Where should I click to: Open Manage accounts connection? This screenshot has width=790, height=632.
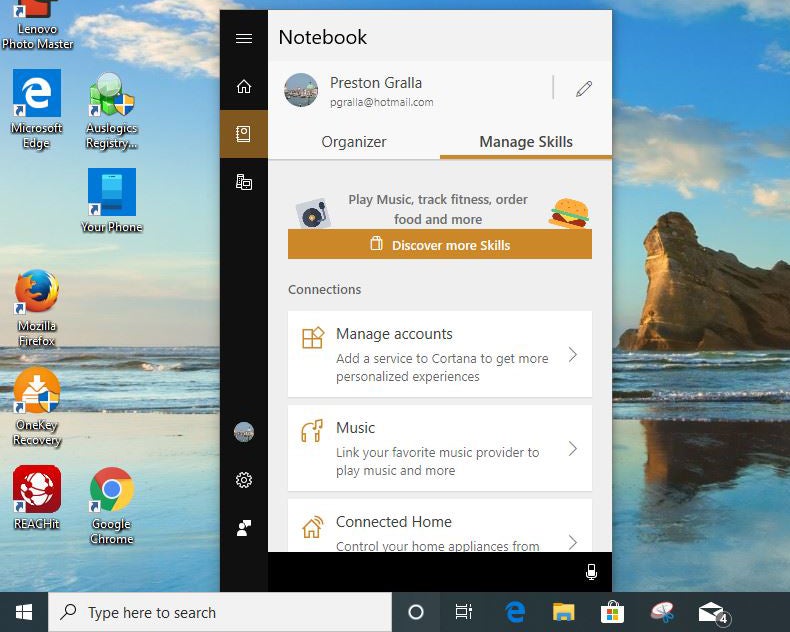pyautogui.click(x=440, y=354)
